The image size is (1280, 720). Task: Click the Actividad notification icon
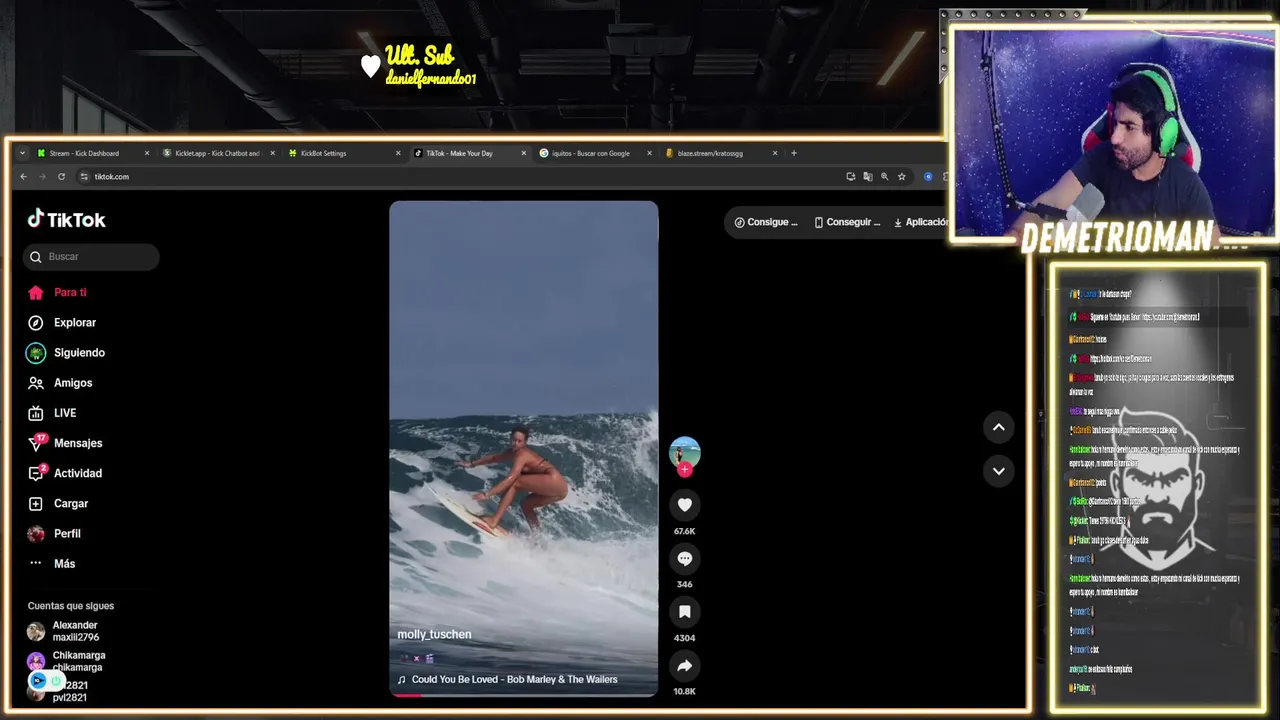37,473
